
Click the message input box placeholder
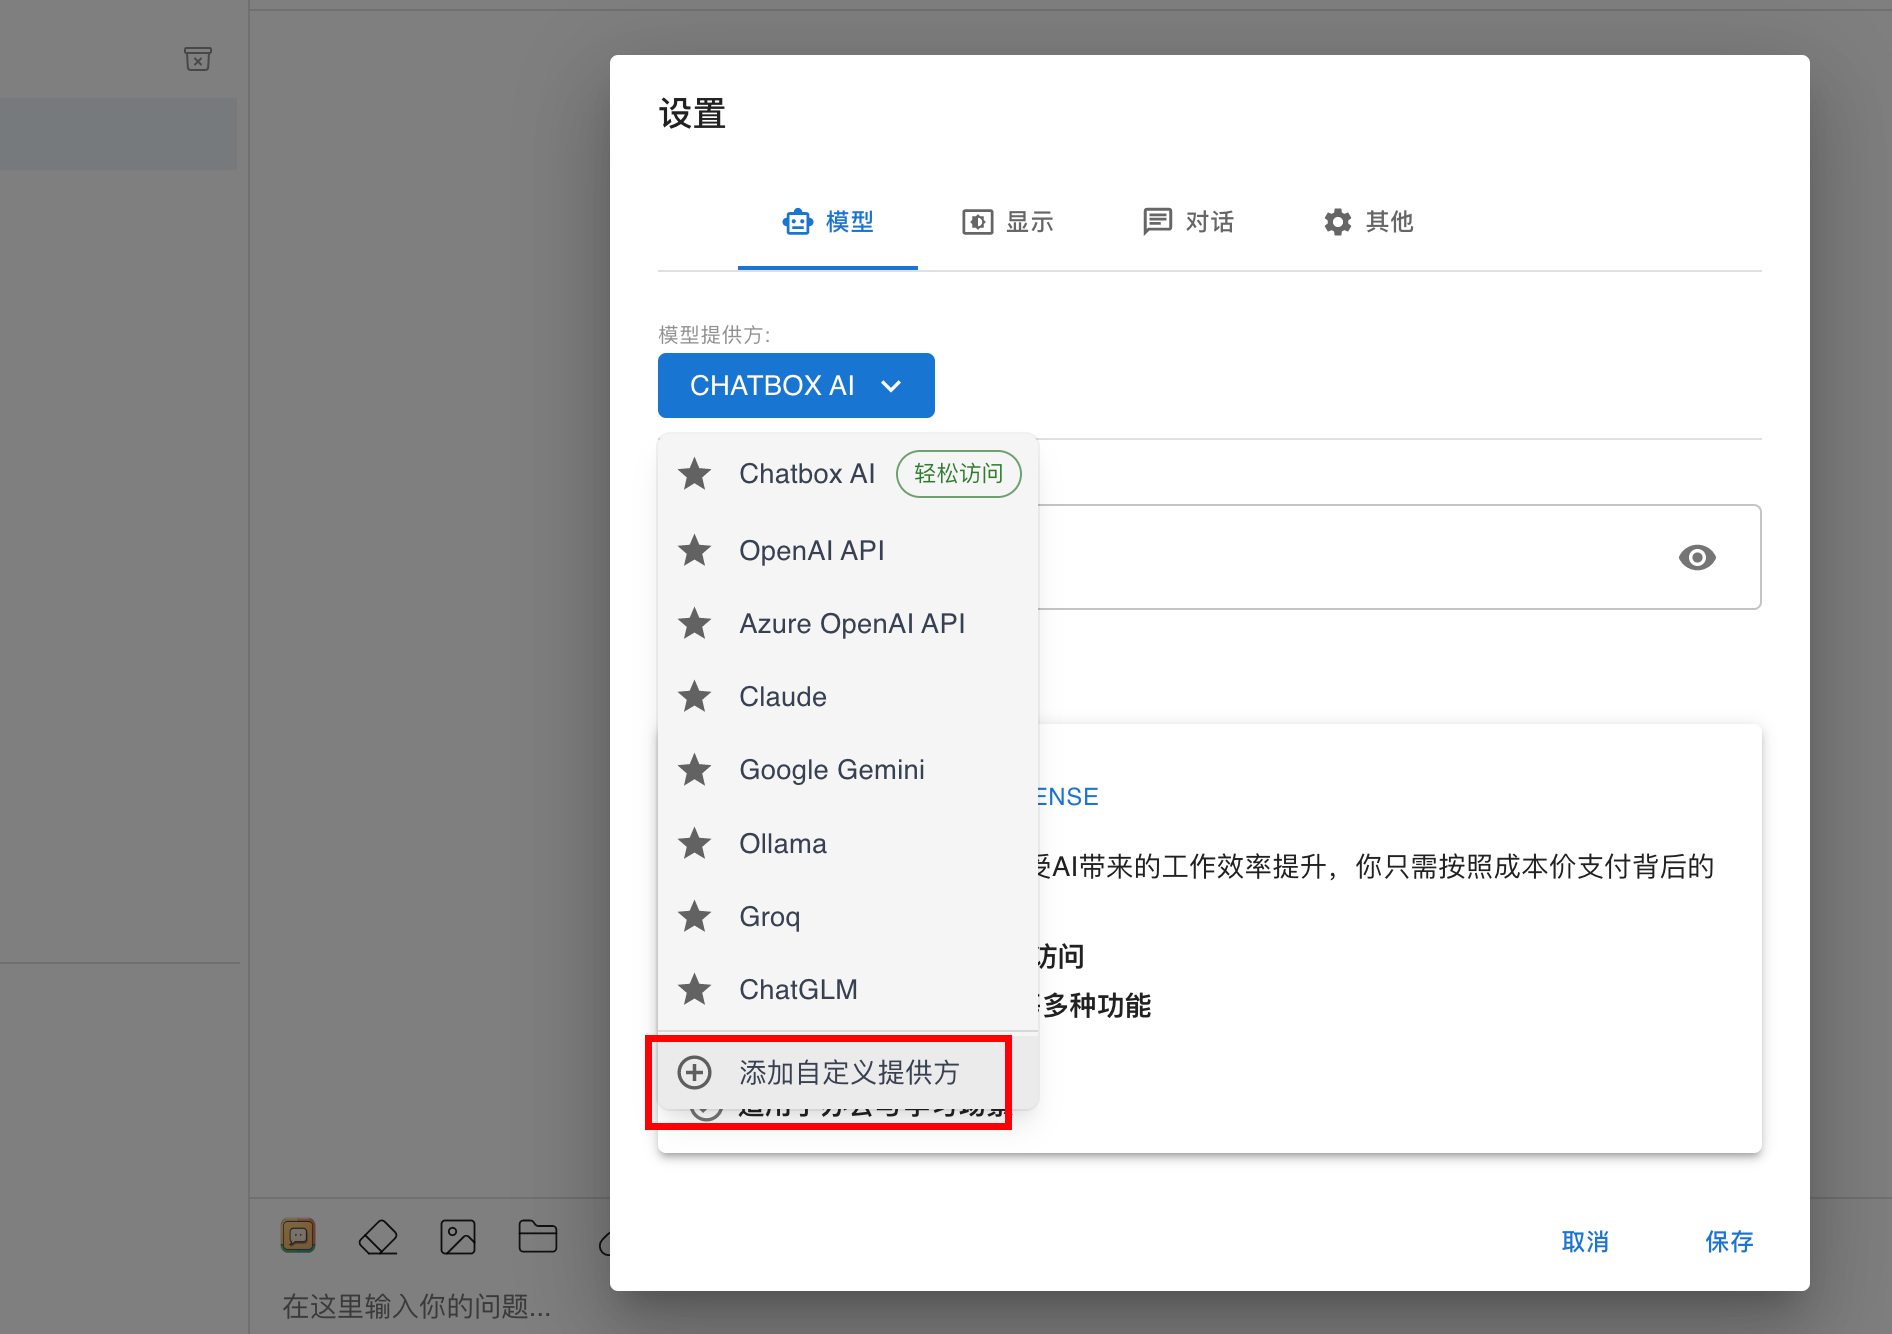[x=416, y=1306]
